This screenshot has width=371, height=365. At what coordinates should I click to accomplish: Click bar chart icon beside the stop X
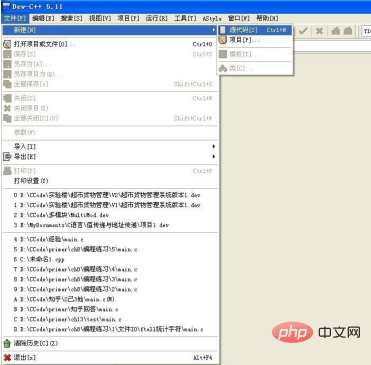[336, 31]
